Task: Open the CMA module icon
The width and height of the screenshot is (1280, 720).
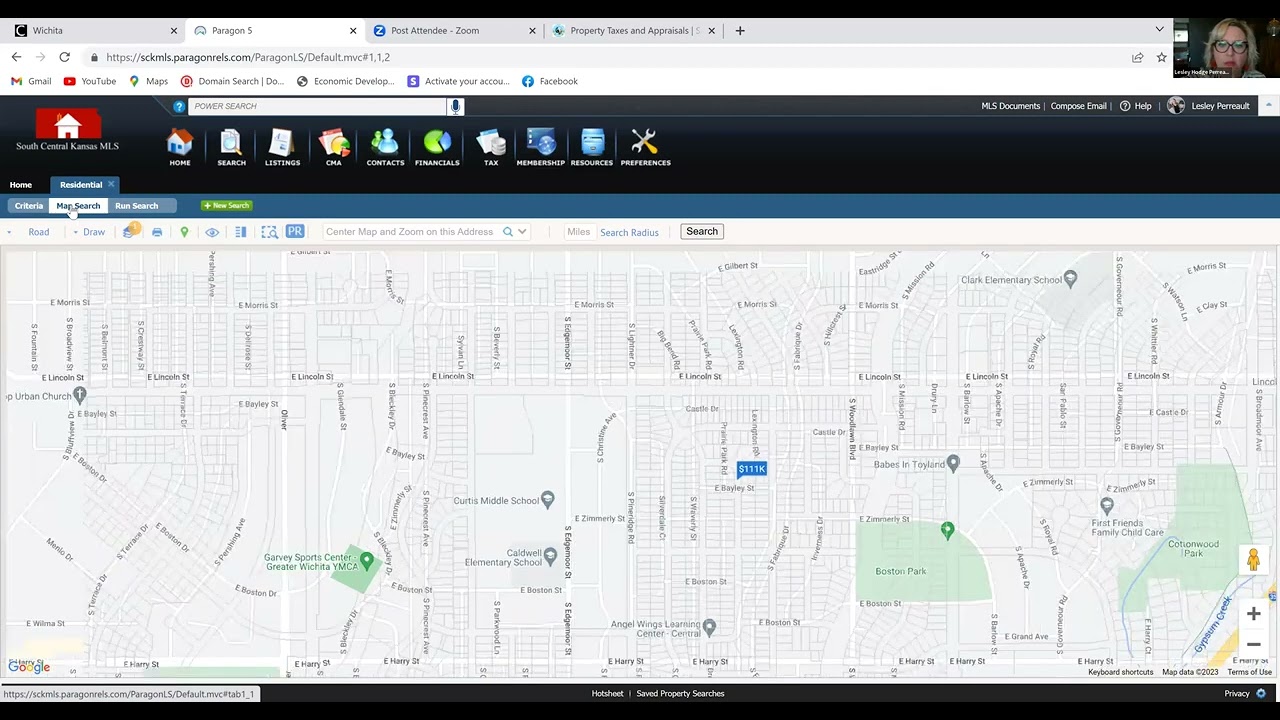Action: click(x=333, y=146)
